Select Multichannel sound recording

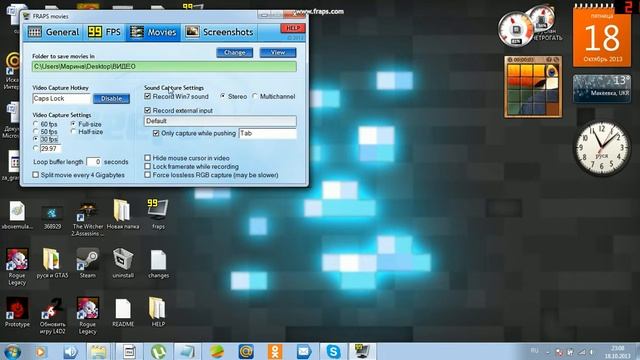(x=255, y=96)
